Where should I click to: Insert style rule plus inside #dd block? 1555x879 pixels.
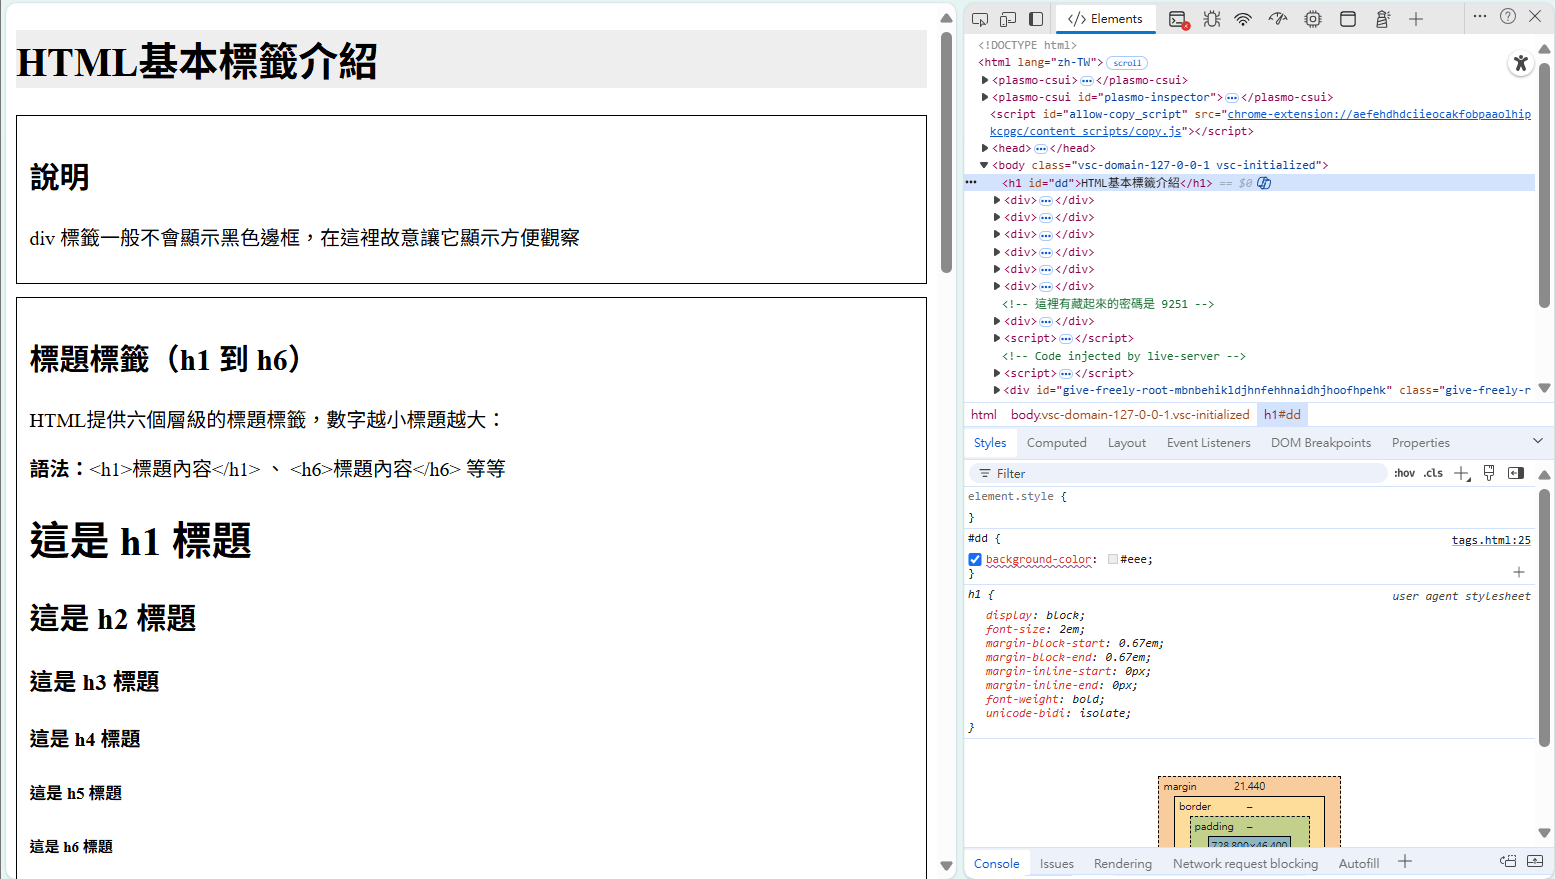pyautogui.click(x=1519, y=572)
